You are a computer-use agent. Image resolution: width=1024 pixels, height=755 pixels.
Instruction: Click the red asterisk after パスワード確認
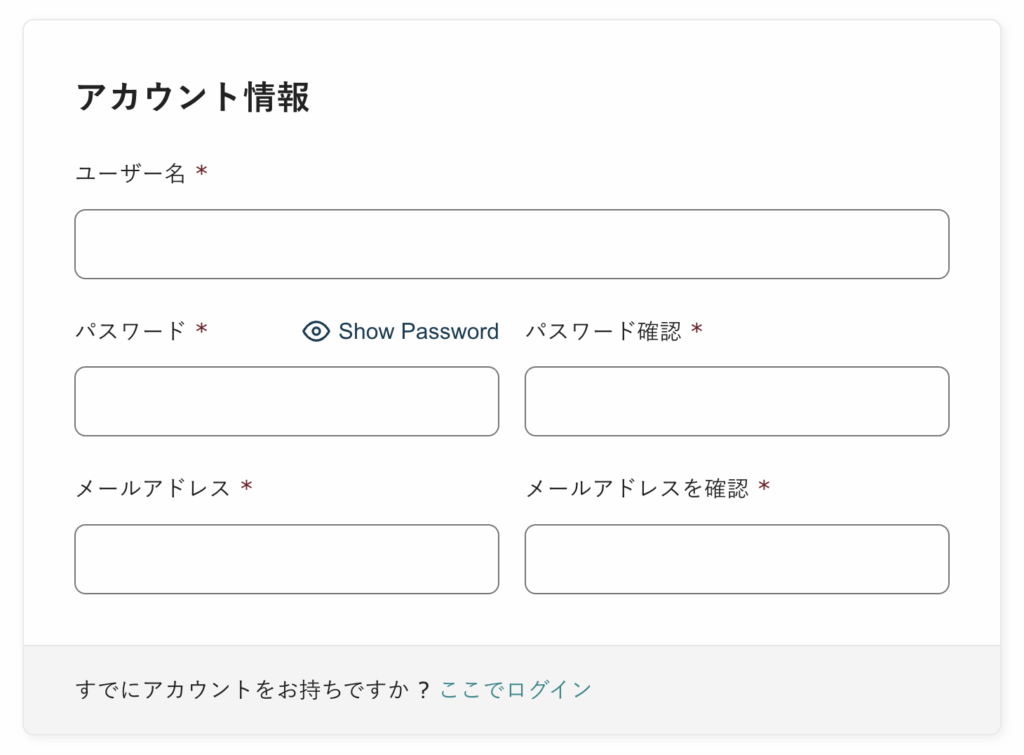pyautogui.click(x=697, y=331)
